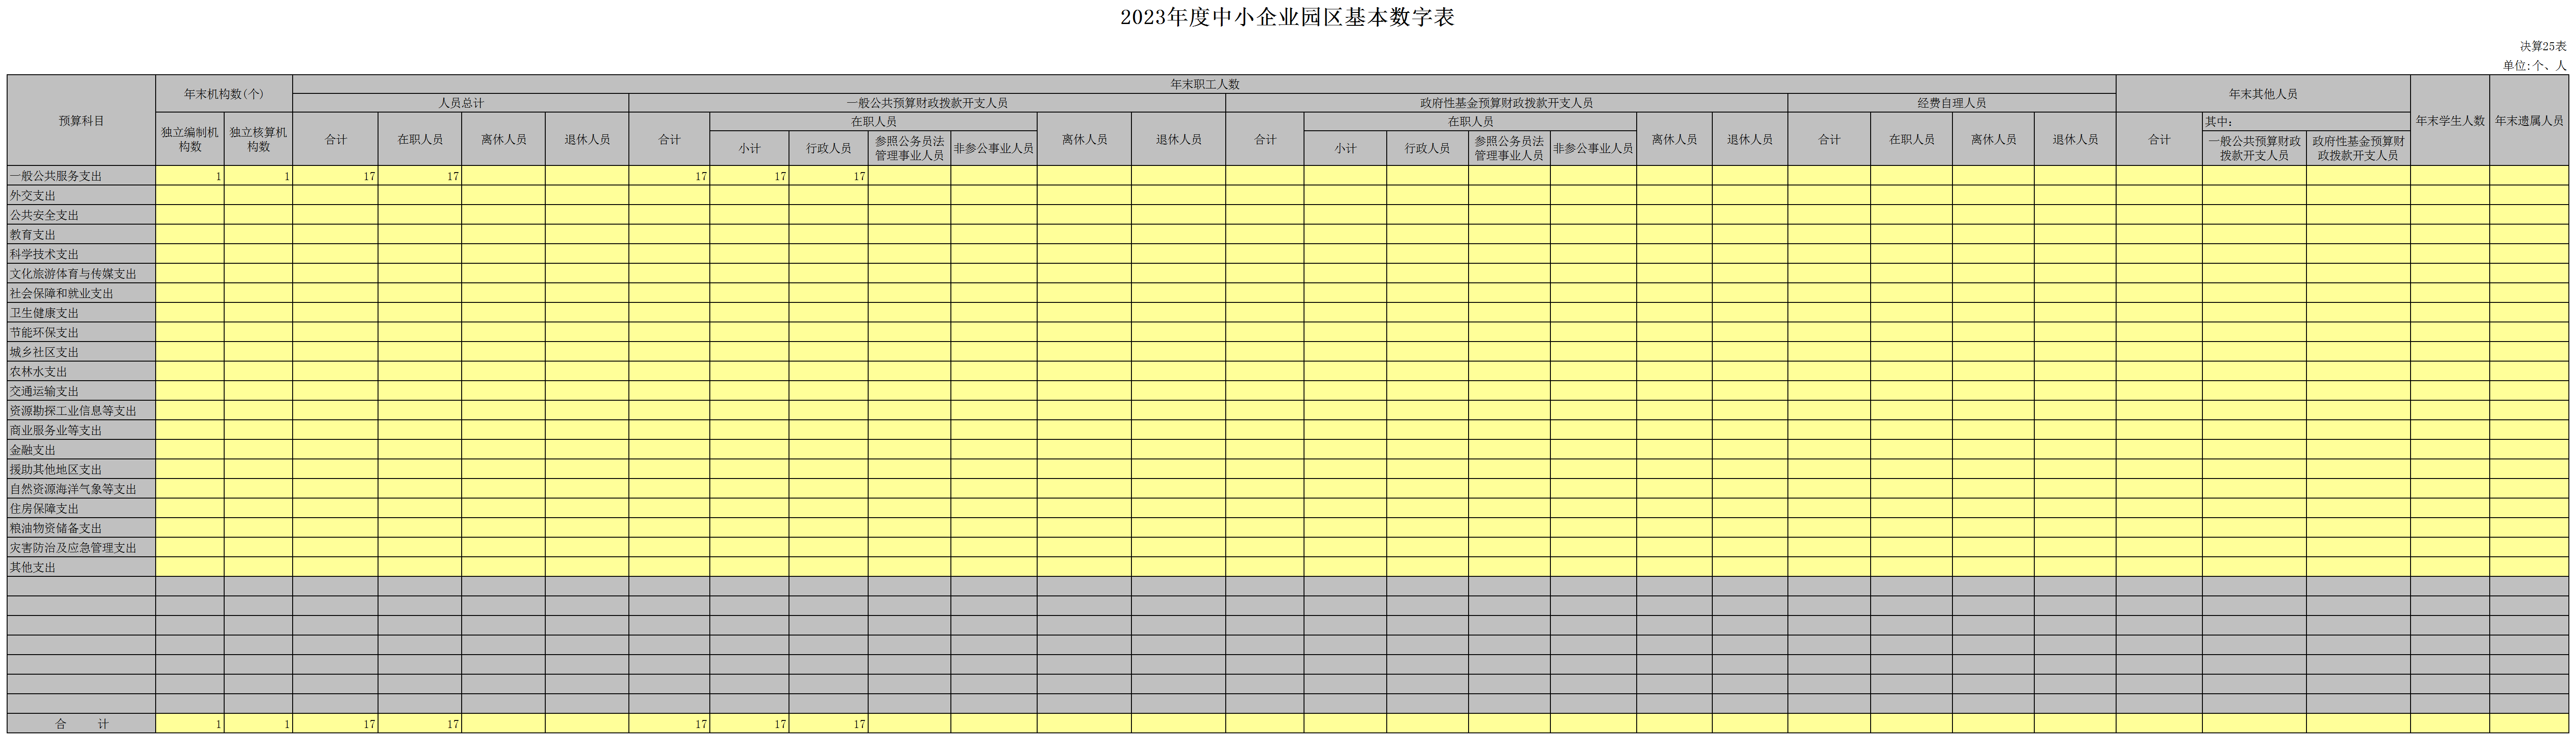The image size is (2576, 740).
Task: Select "合计" header under 经费自理人员
Action: point(1829,139)
